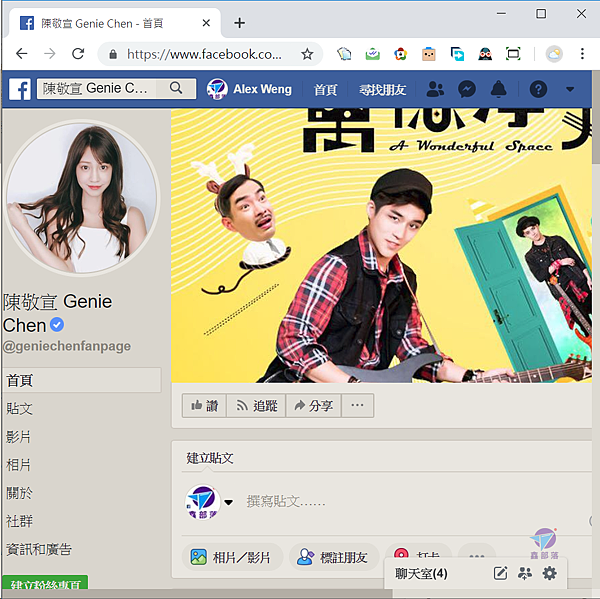Click the green envelope extension icon
Viewport: 600px width, 599px height.
pyautogui.click(x=372, y=54)
